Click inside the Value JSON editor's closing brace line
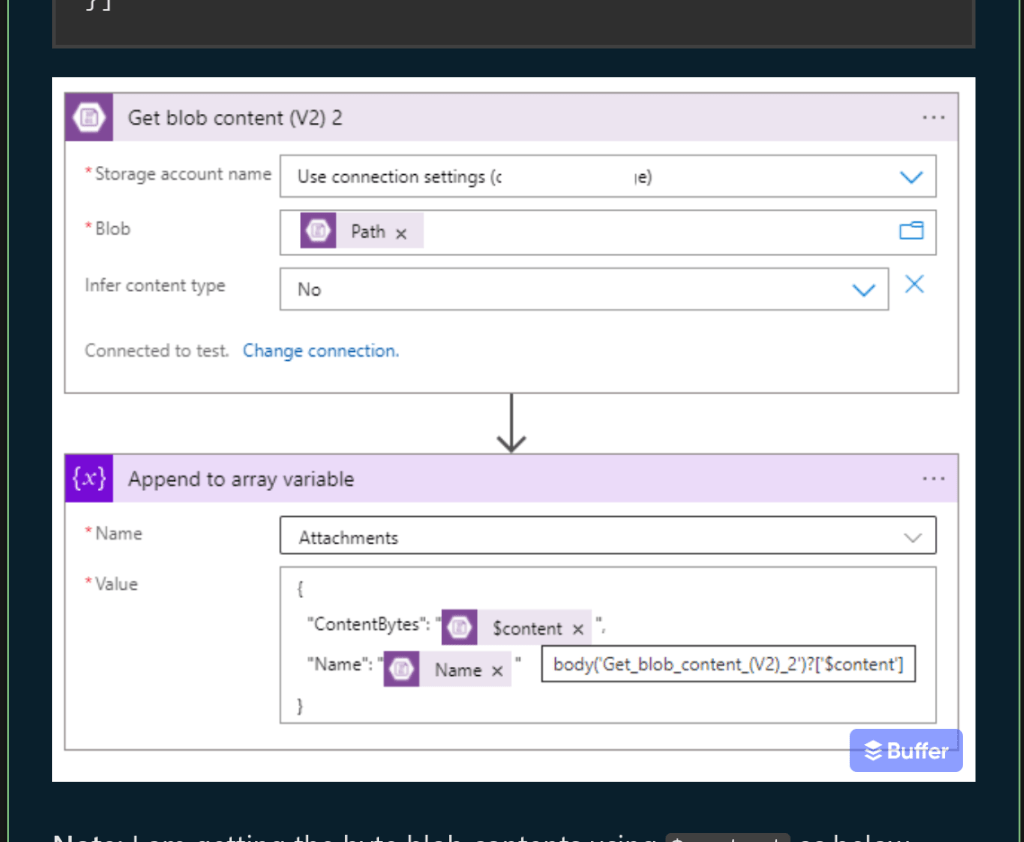 coord(300,706)
